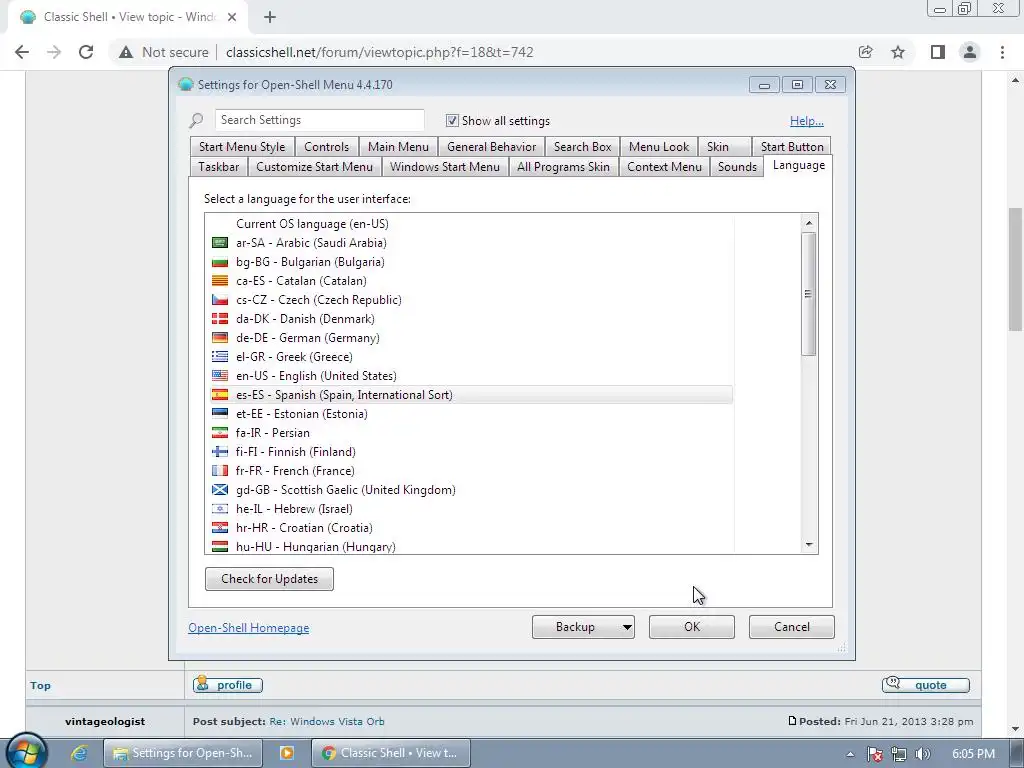This screenshot has height=768, width=1024.
Task: Select the Catalan flag icon
Action: coord(220,281)
